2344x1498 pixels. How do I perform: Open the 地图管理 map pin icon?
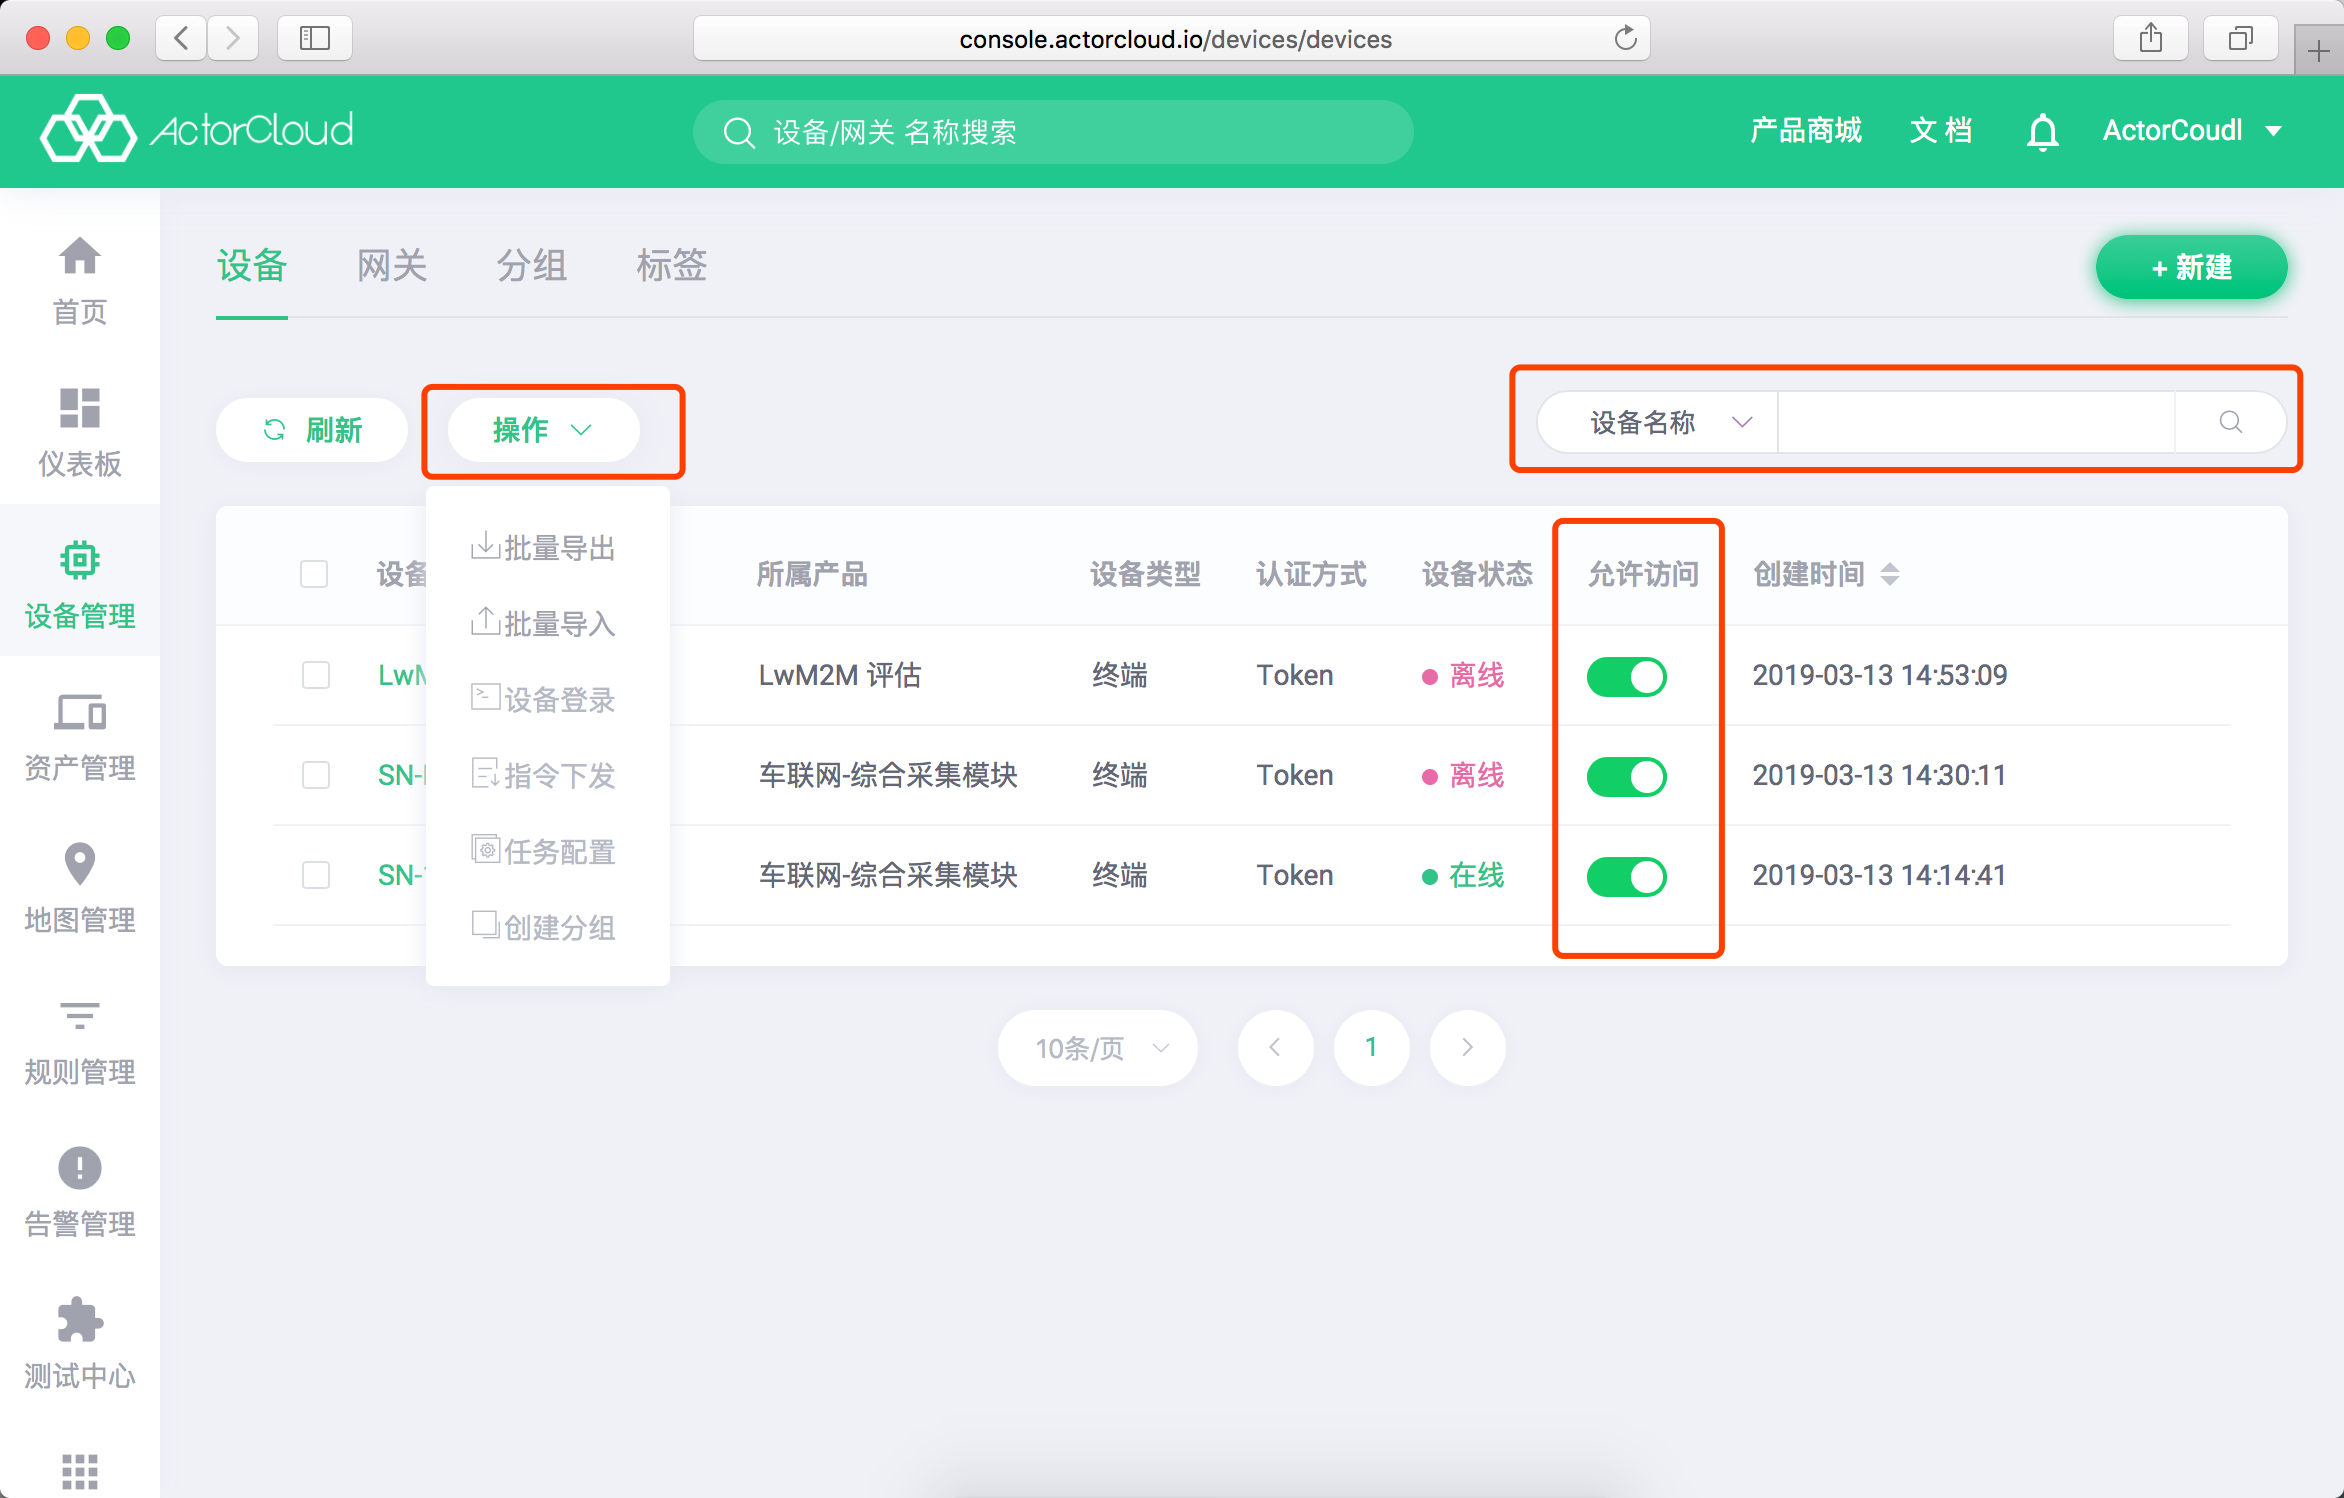(x=79, y=864)
